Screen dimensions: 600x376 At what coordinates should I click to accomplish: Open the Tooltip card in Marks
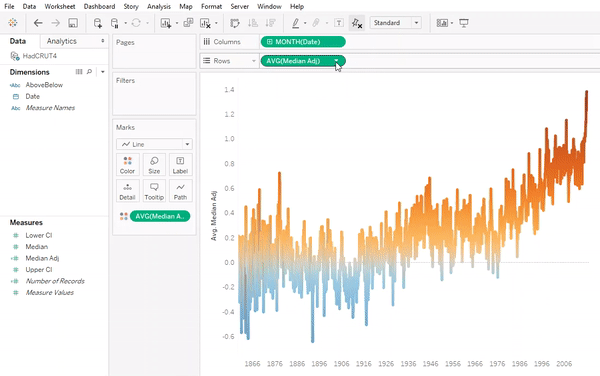[x=154, y=191]
